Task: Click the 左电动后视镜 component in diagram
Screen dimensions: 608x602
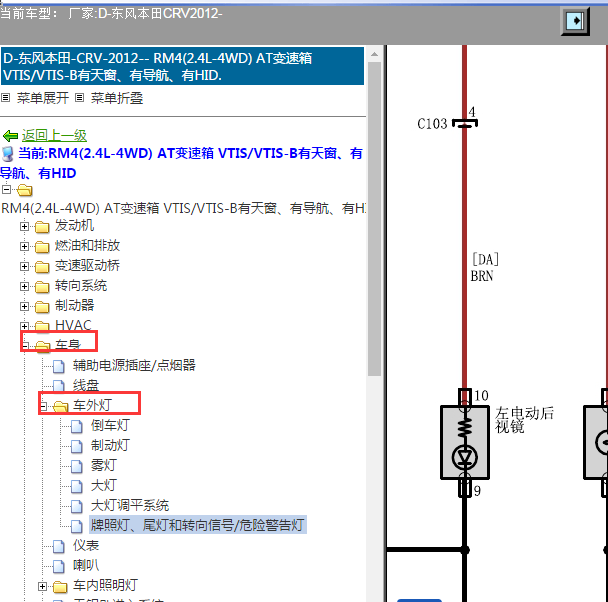Action: [465, 442]
